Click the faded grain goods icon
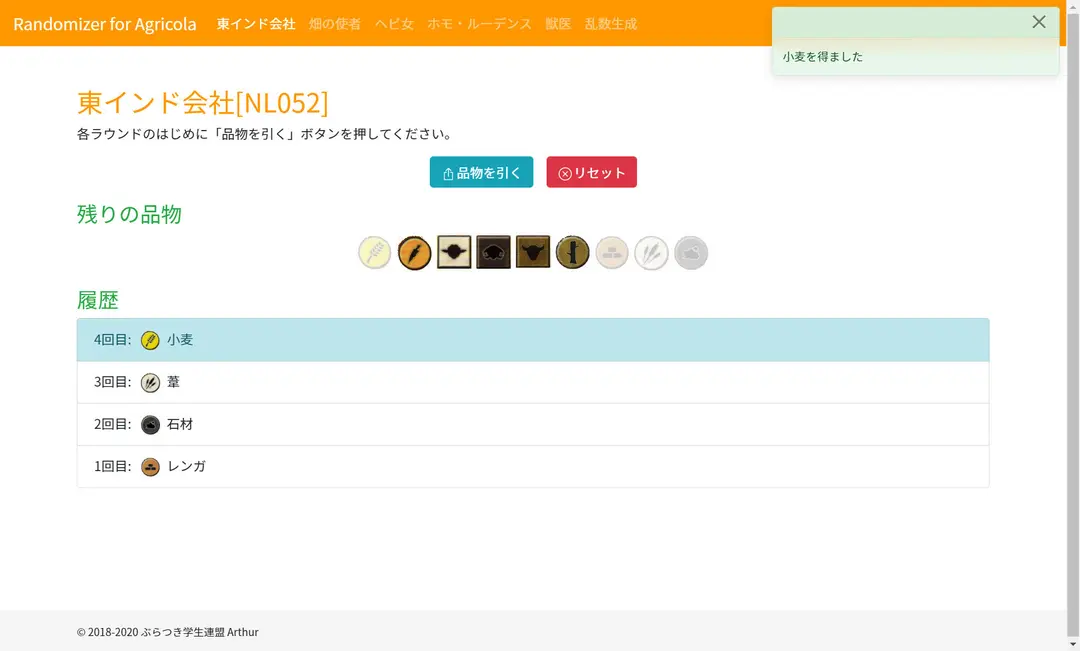The width and height of the screenshot is (1080, 651). click(375, 253)
